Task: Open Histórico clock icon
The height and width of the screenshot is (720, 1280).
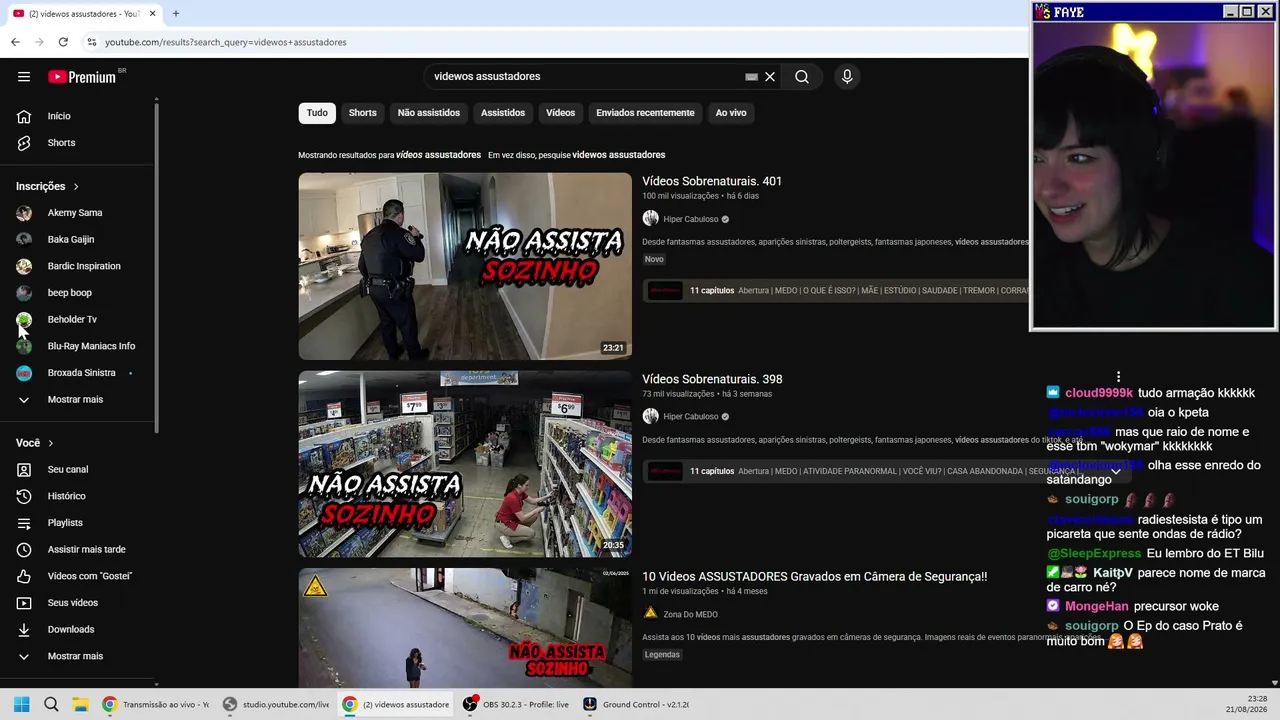Action: (24, 496)
